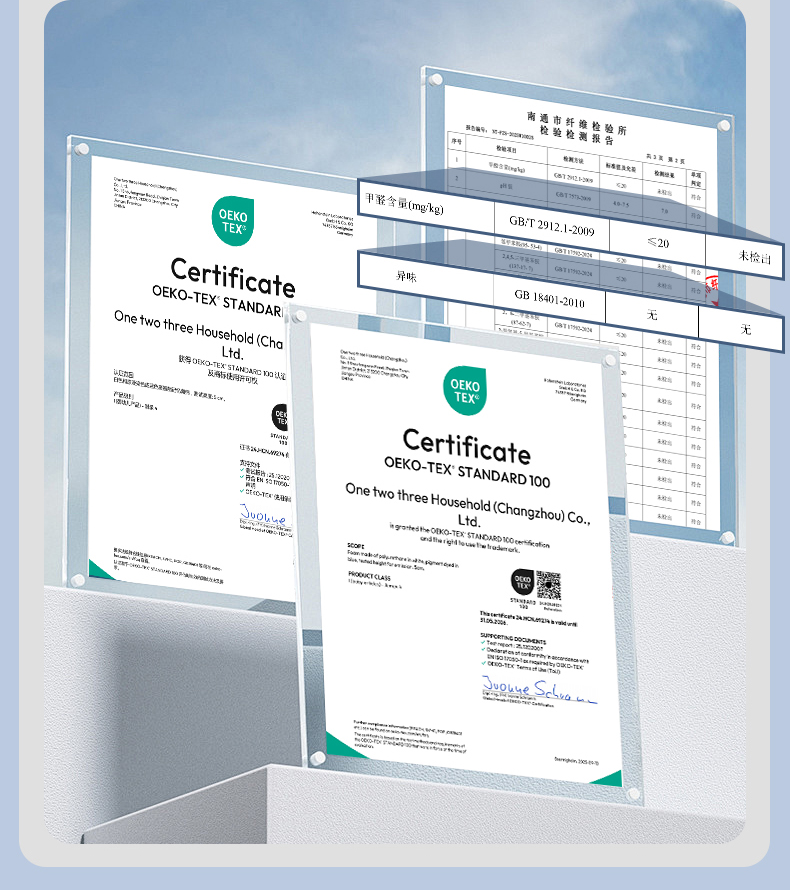Click the "Certificate" heading on the rear certificate

click(x=233, y=277)
